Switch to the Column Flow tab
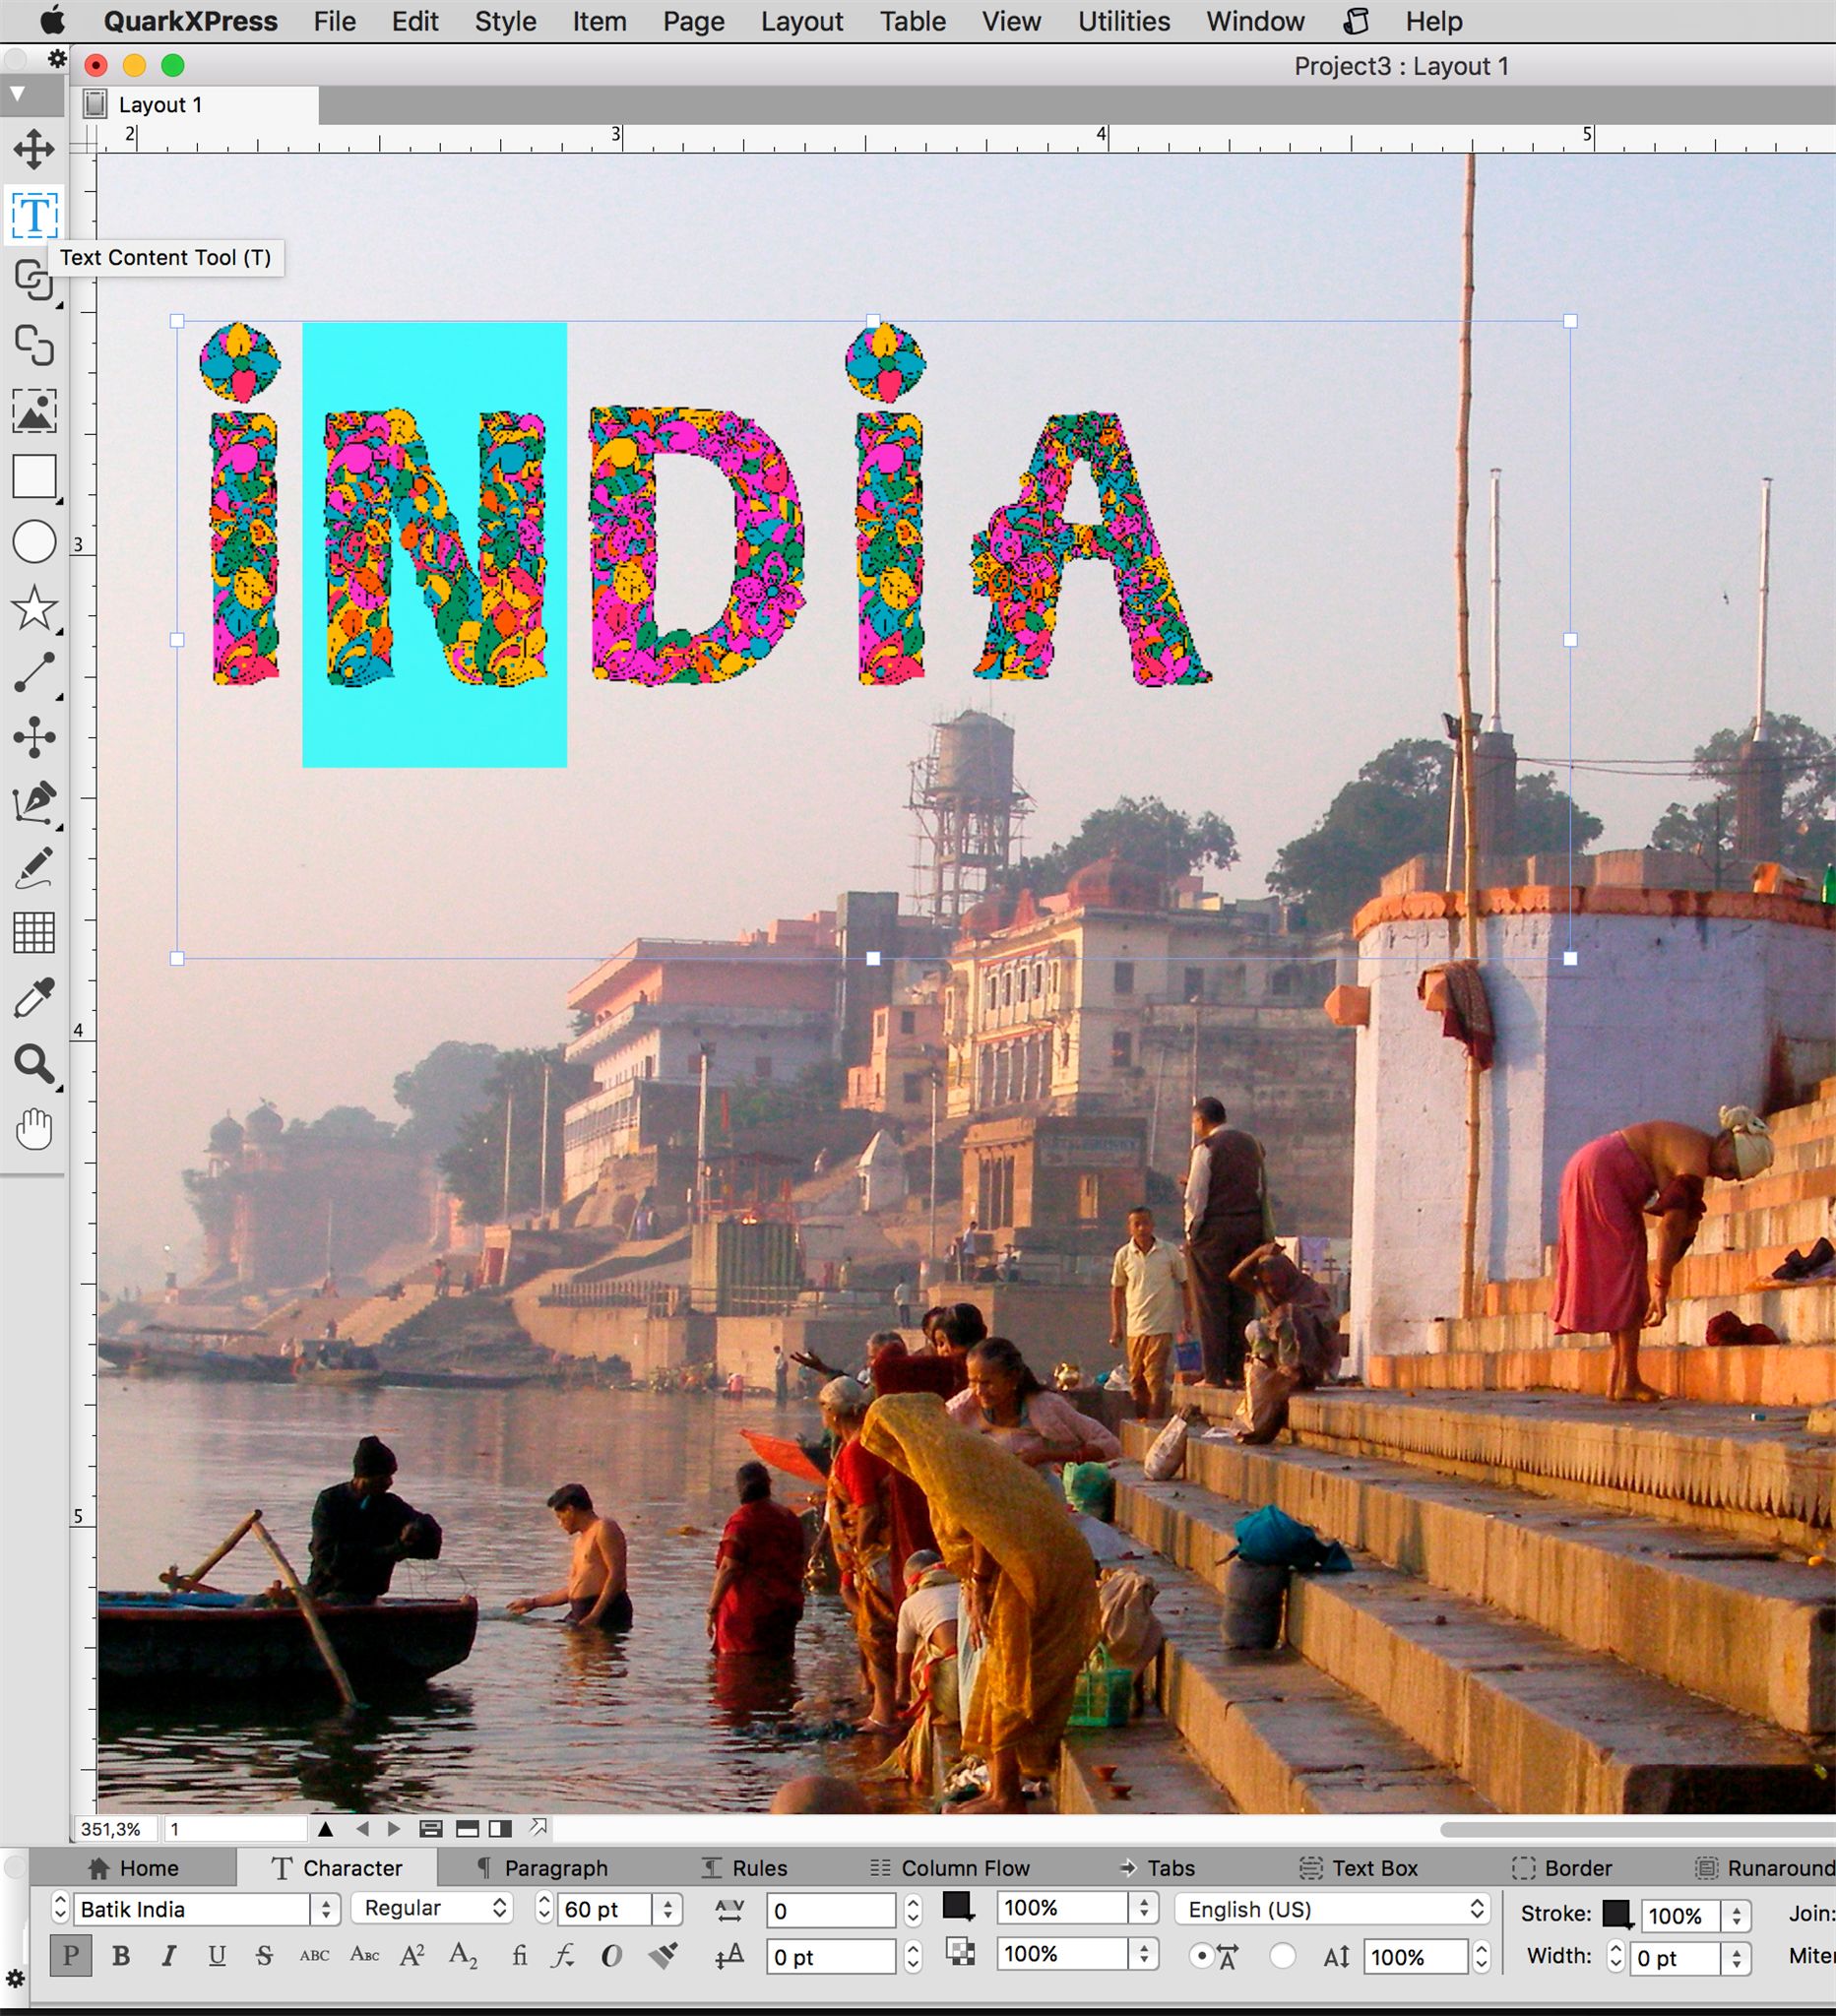The width and height of the screenshot is (1836, 2016). click(949, 1868)
